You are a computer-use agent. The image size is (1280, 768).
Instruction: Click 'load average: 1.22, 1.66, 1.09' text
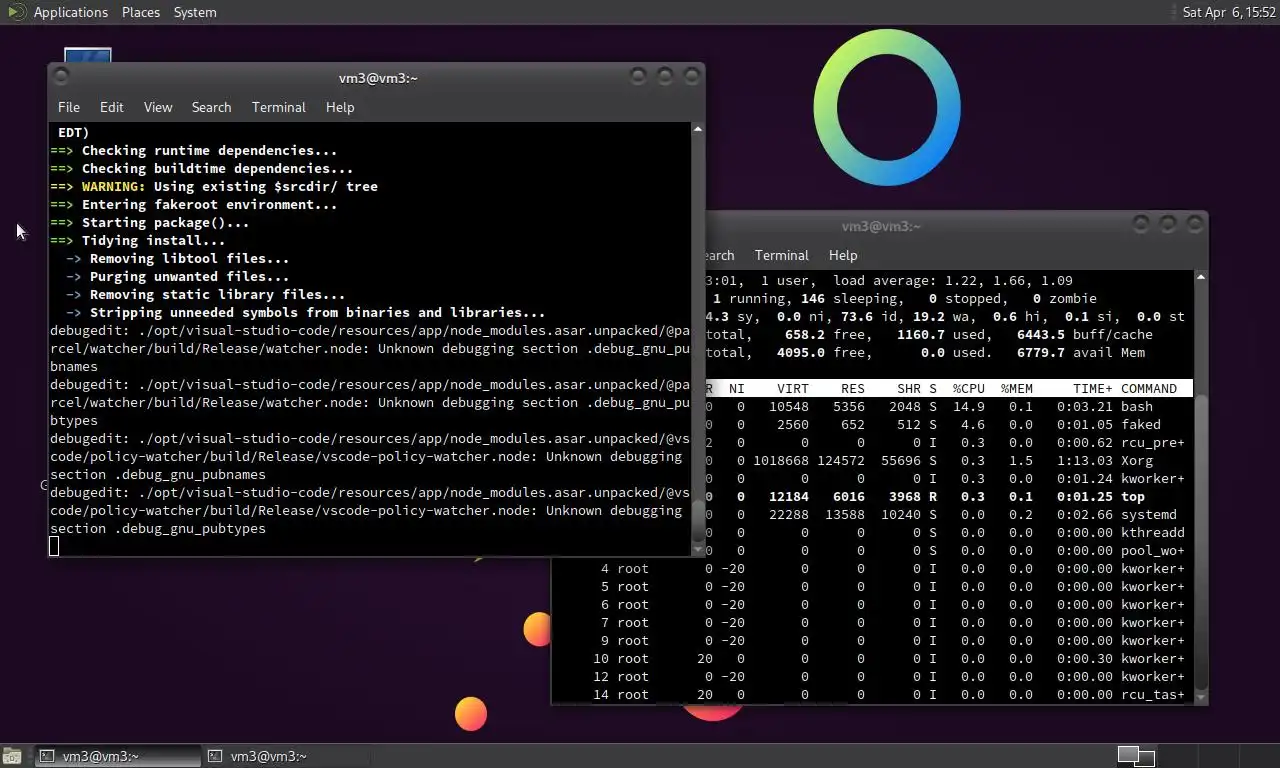click(953, 280)
